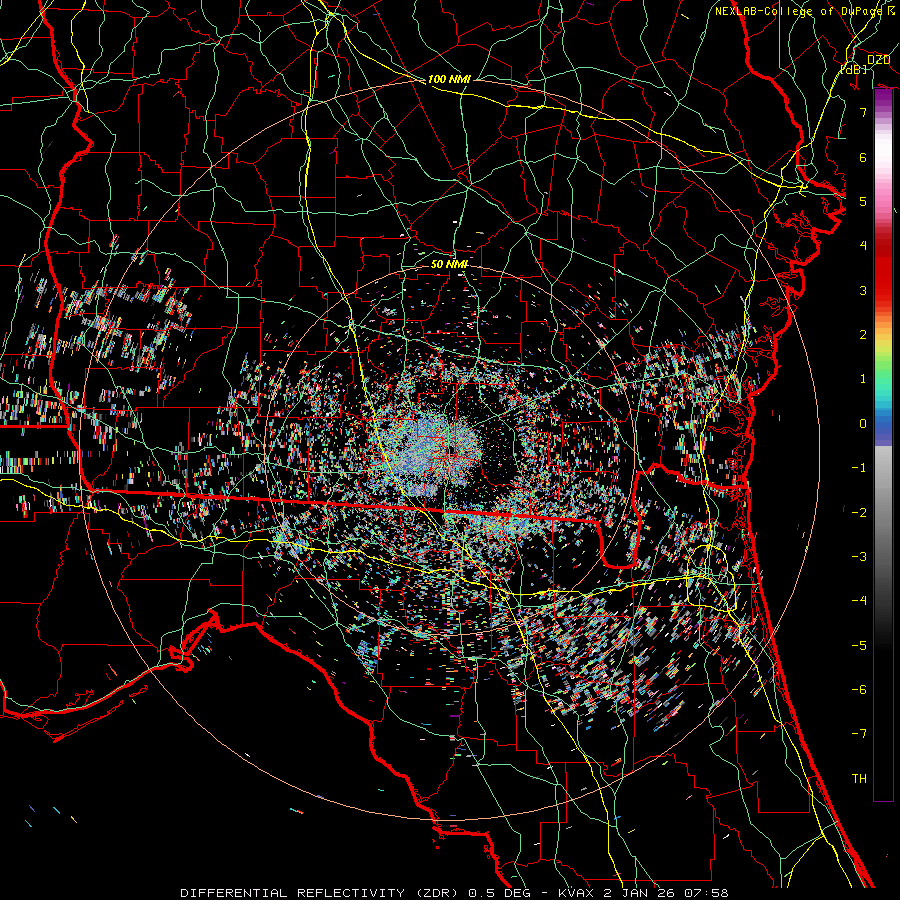Viewport: 900px width, 900px height.
Task: Click the TH threshold label on scale
Action: 859,779
